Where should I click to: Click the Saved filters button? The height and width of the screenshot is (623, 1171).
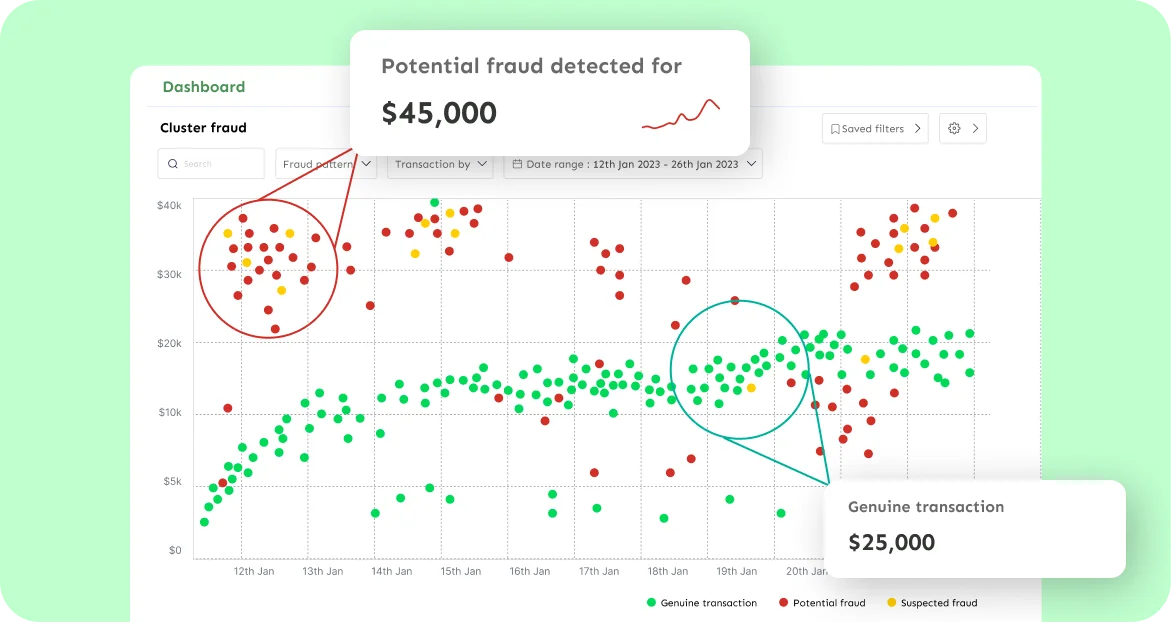[873, 129]
